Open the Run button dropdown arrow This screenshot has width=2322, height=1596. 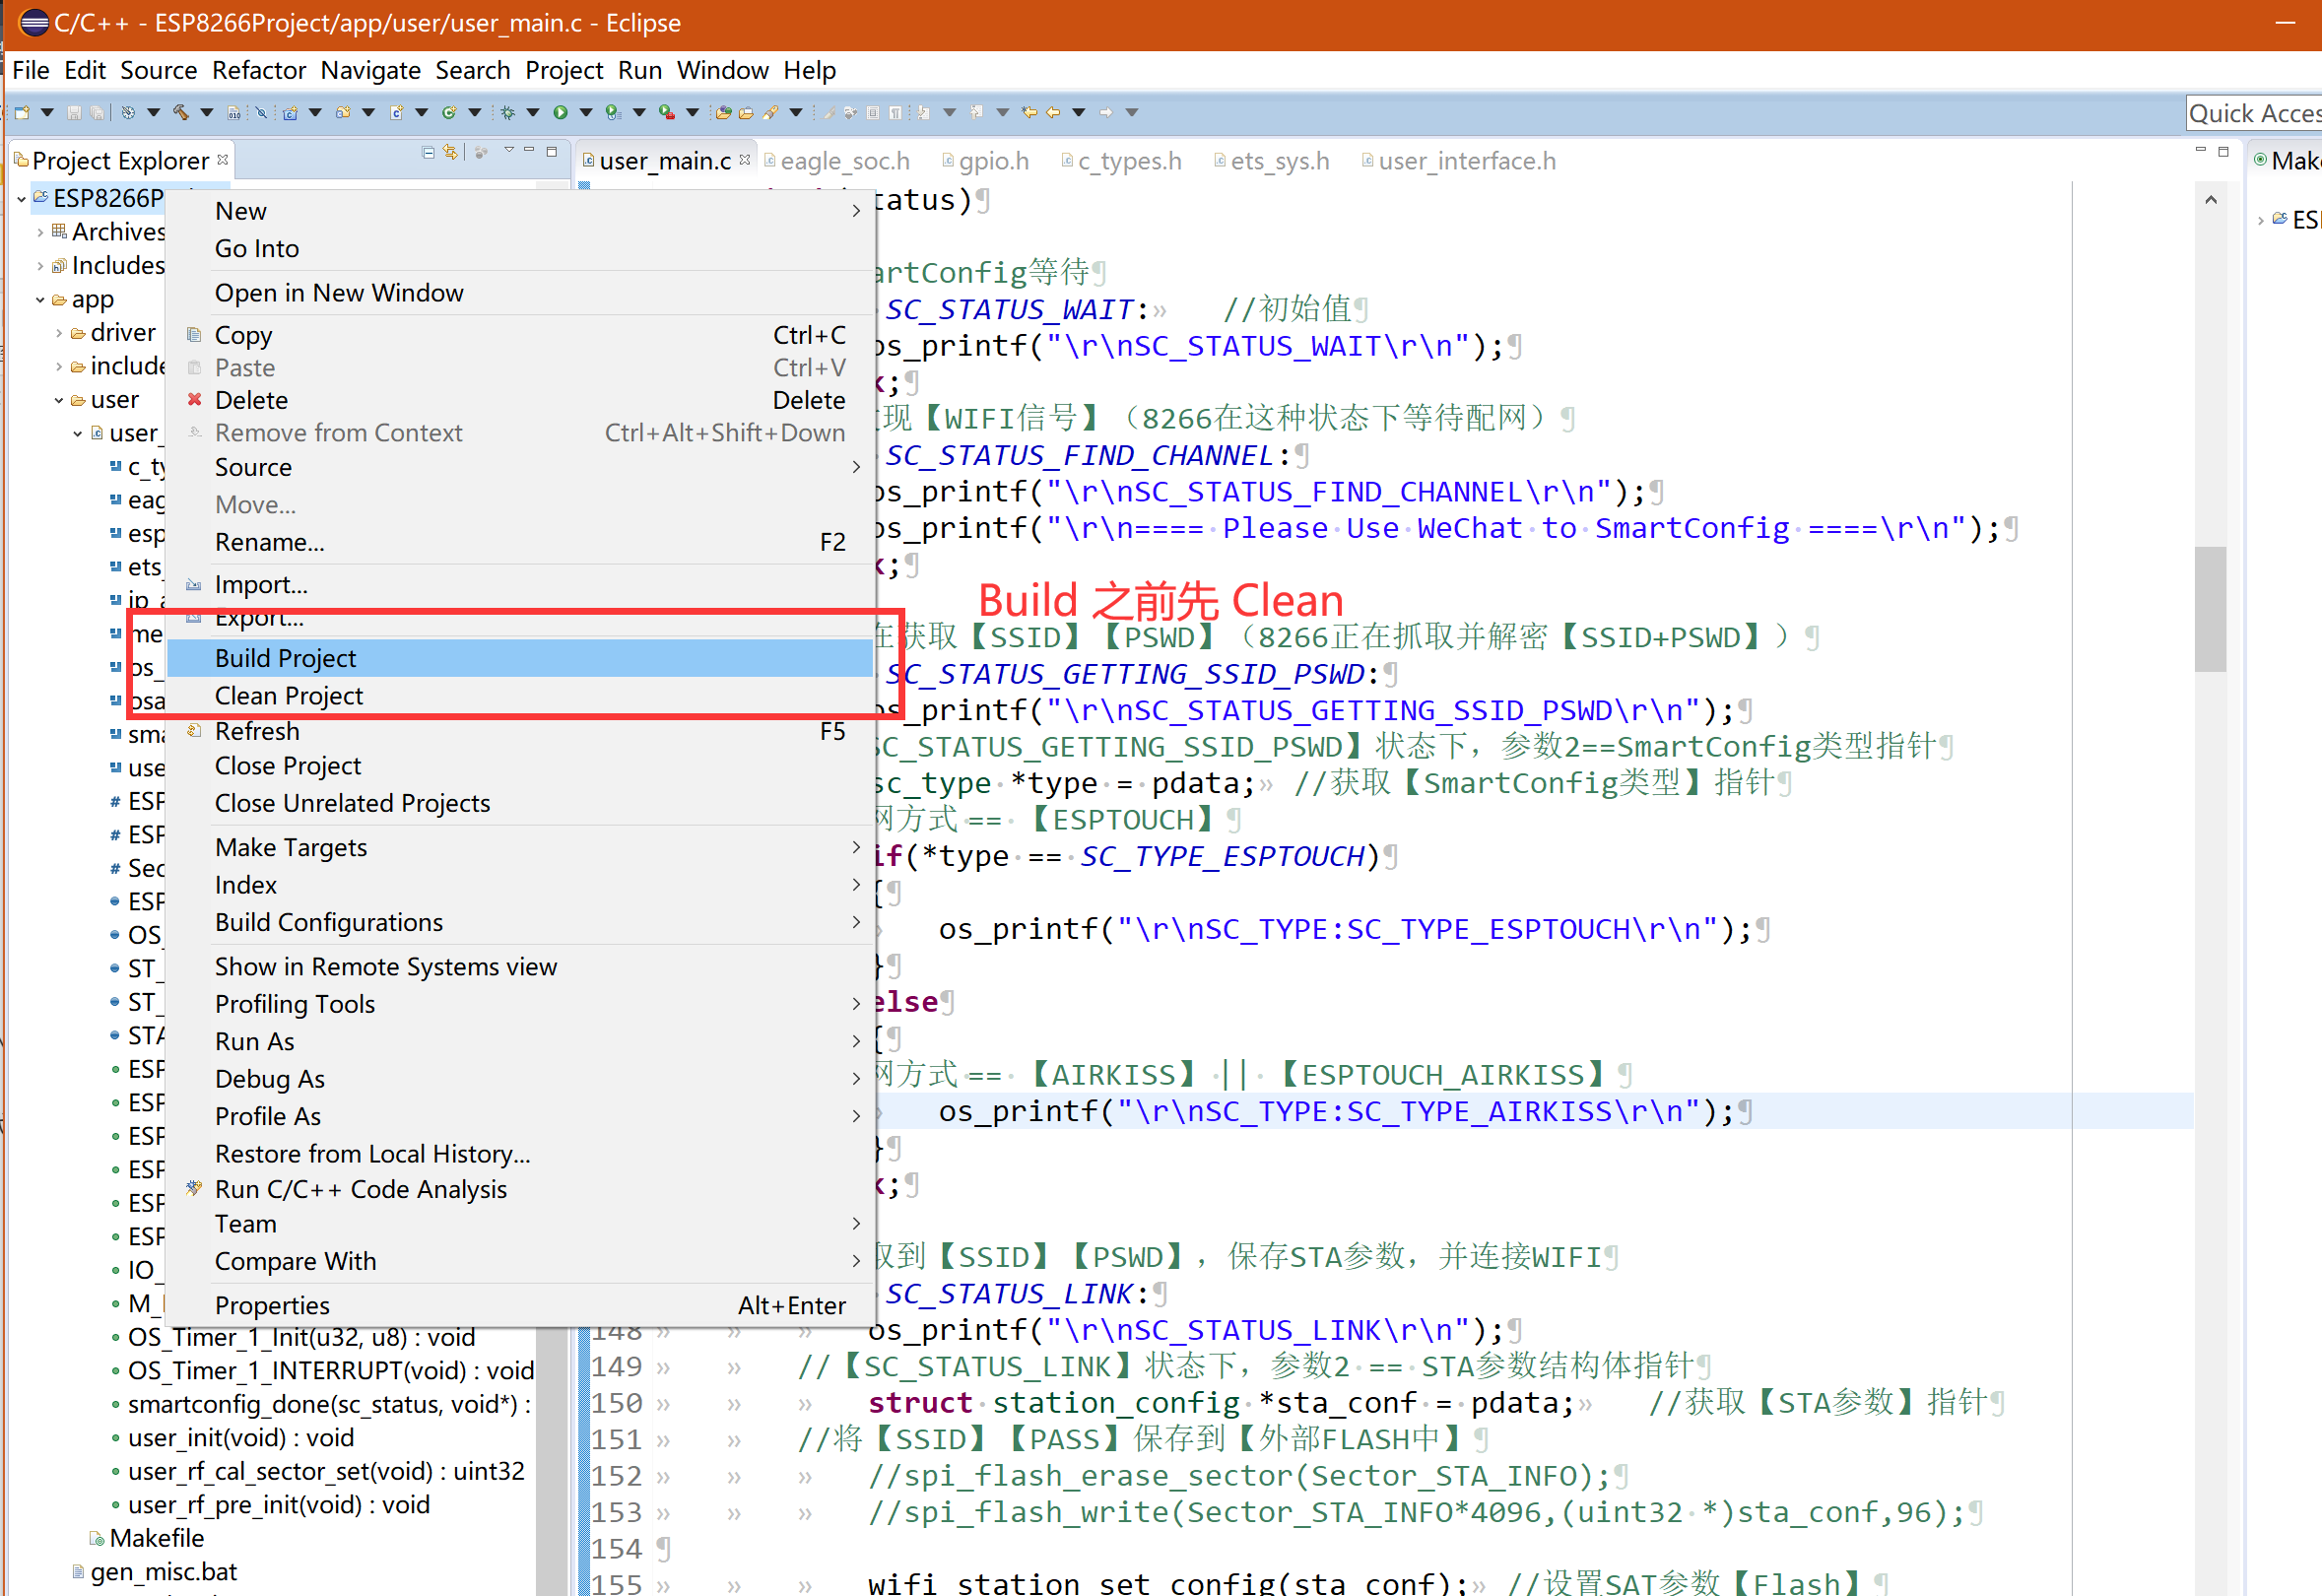click(x=586, y=112)
